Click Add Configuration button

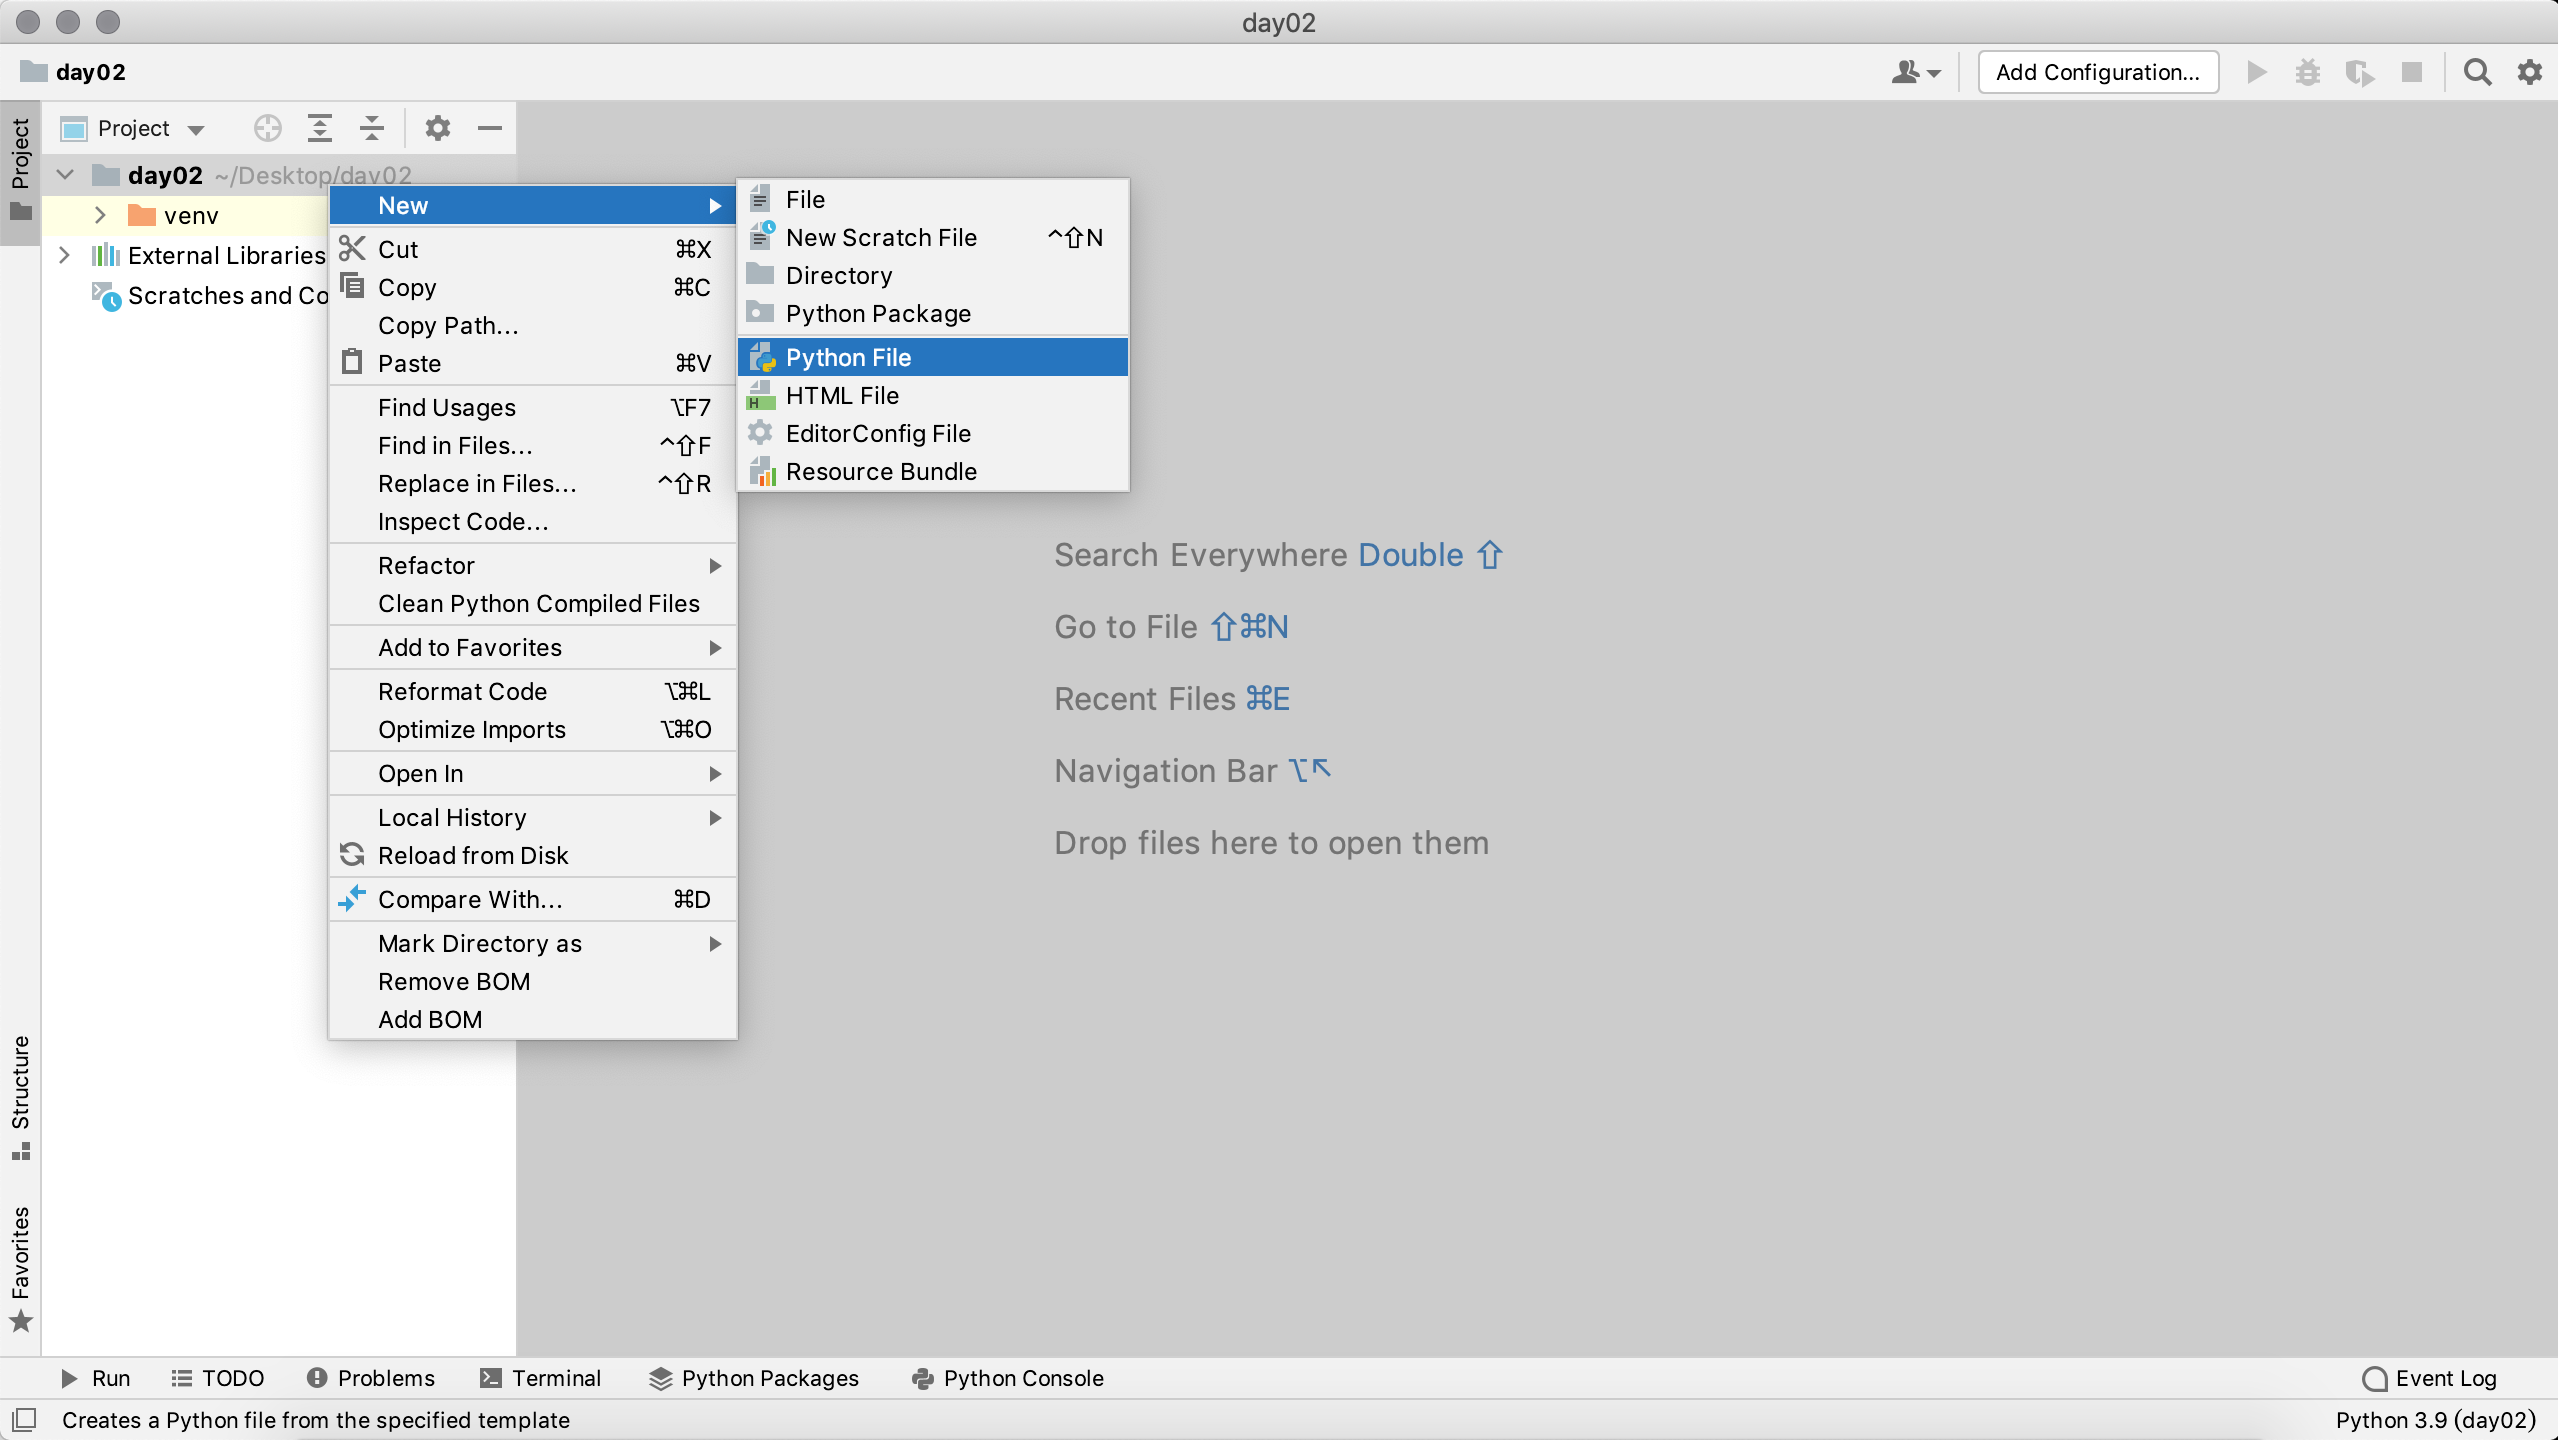point(2097,72)
